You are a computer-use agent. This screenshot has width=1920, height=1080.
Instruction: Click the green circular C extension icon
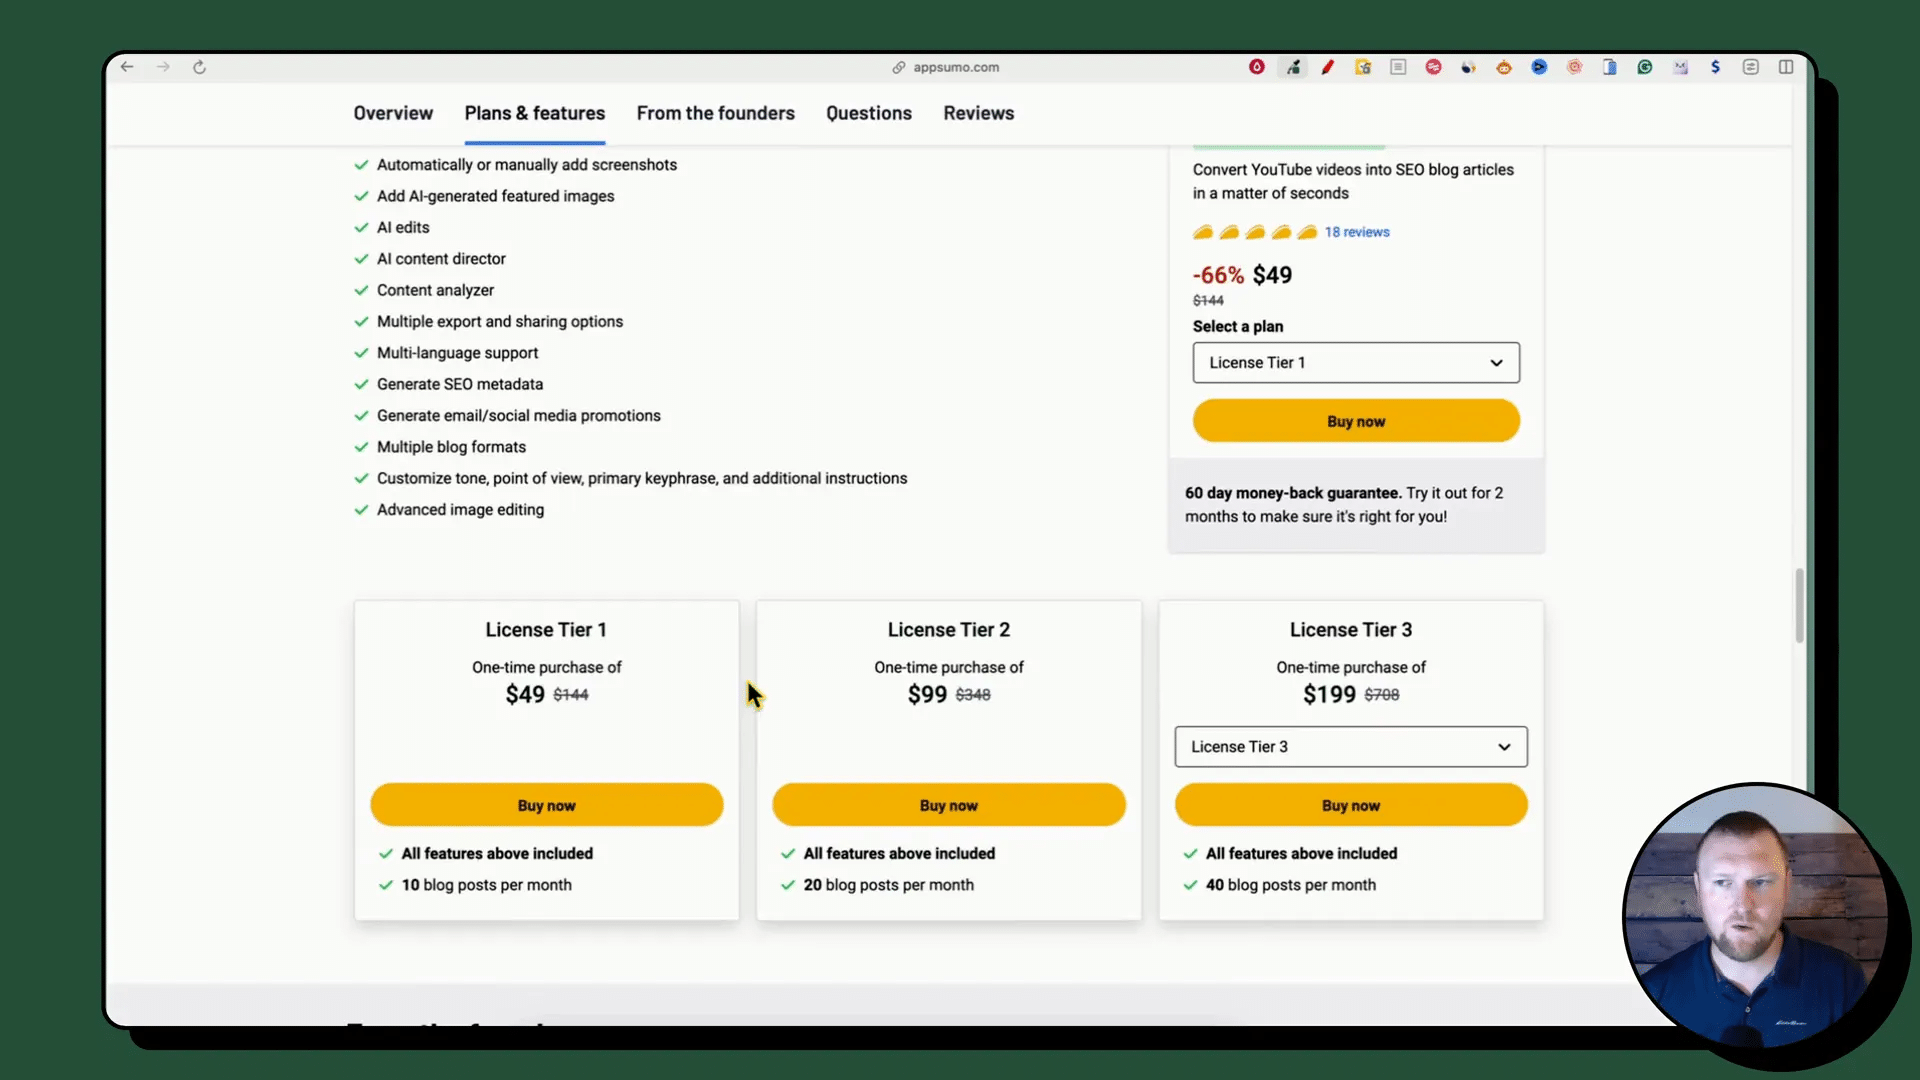tap(1645, 67)
